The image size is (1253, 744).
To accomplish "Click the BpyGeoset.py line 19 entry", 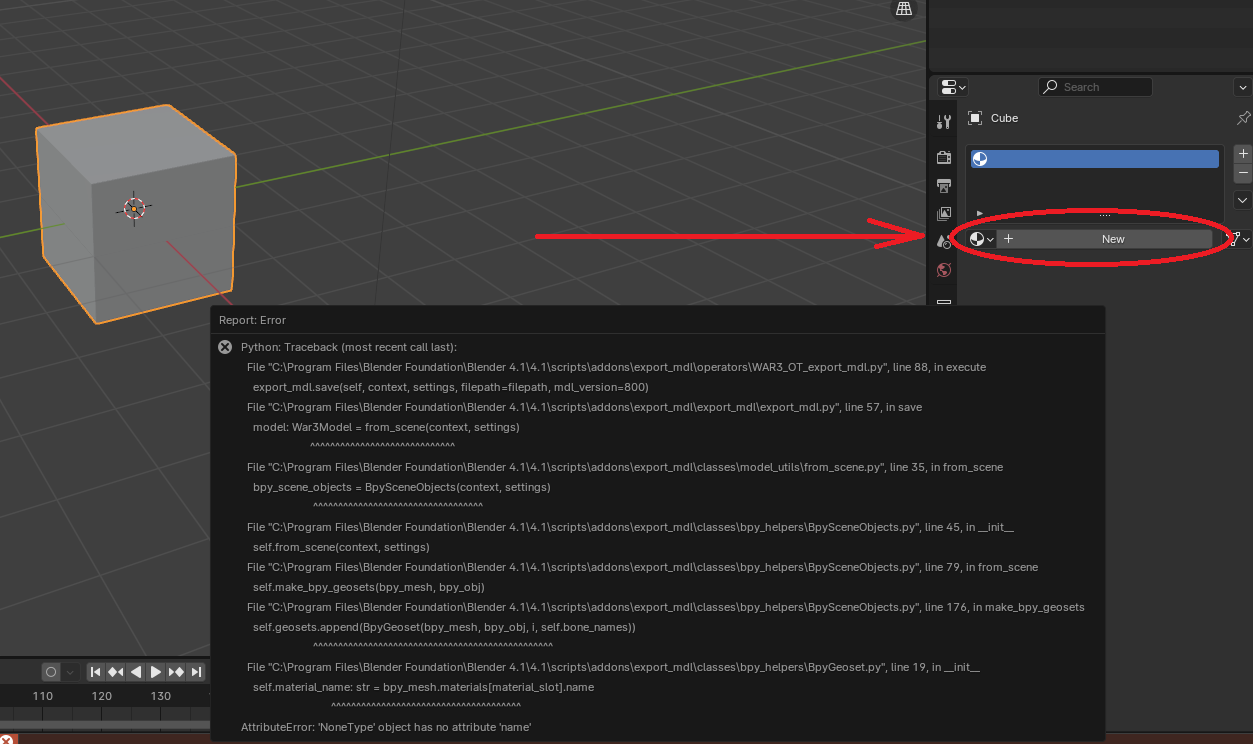I will [613, 667].
